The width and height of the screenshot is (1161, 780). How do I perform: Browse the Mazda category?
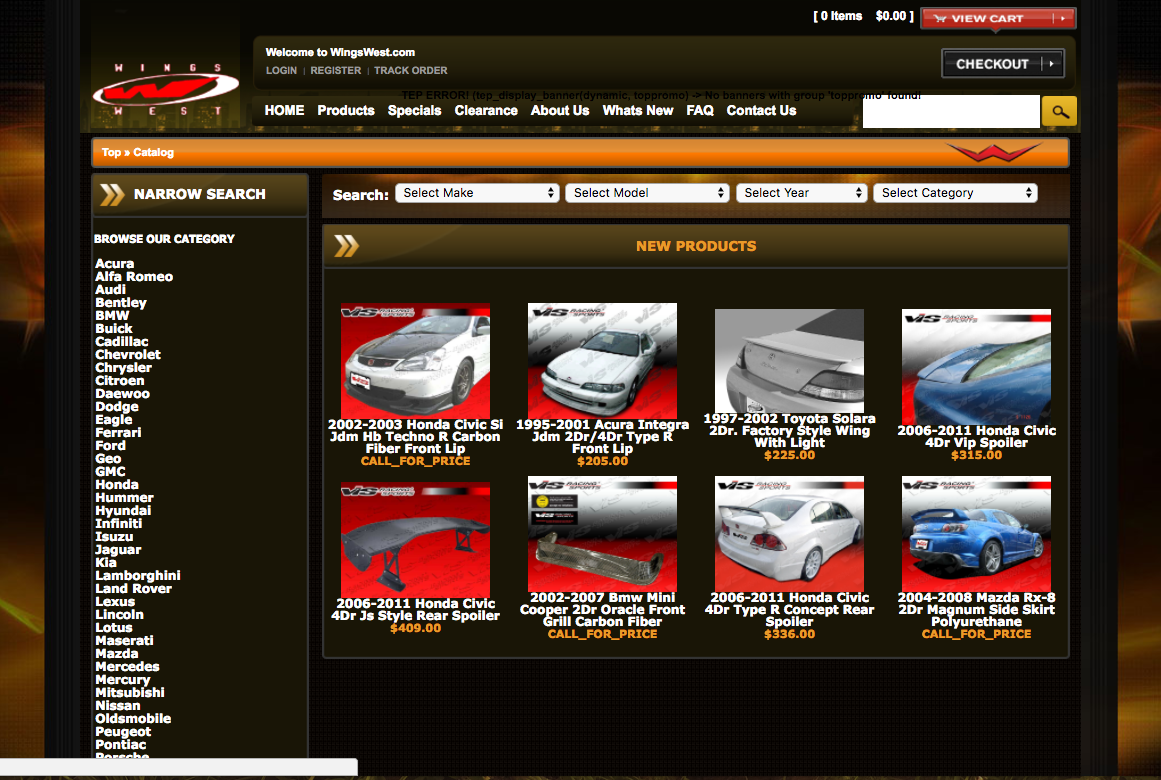click(x=117, y=654)
